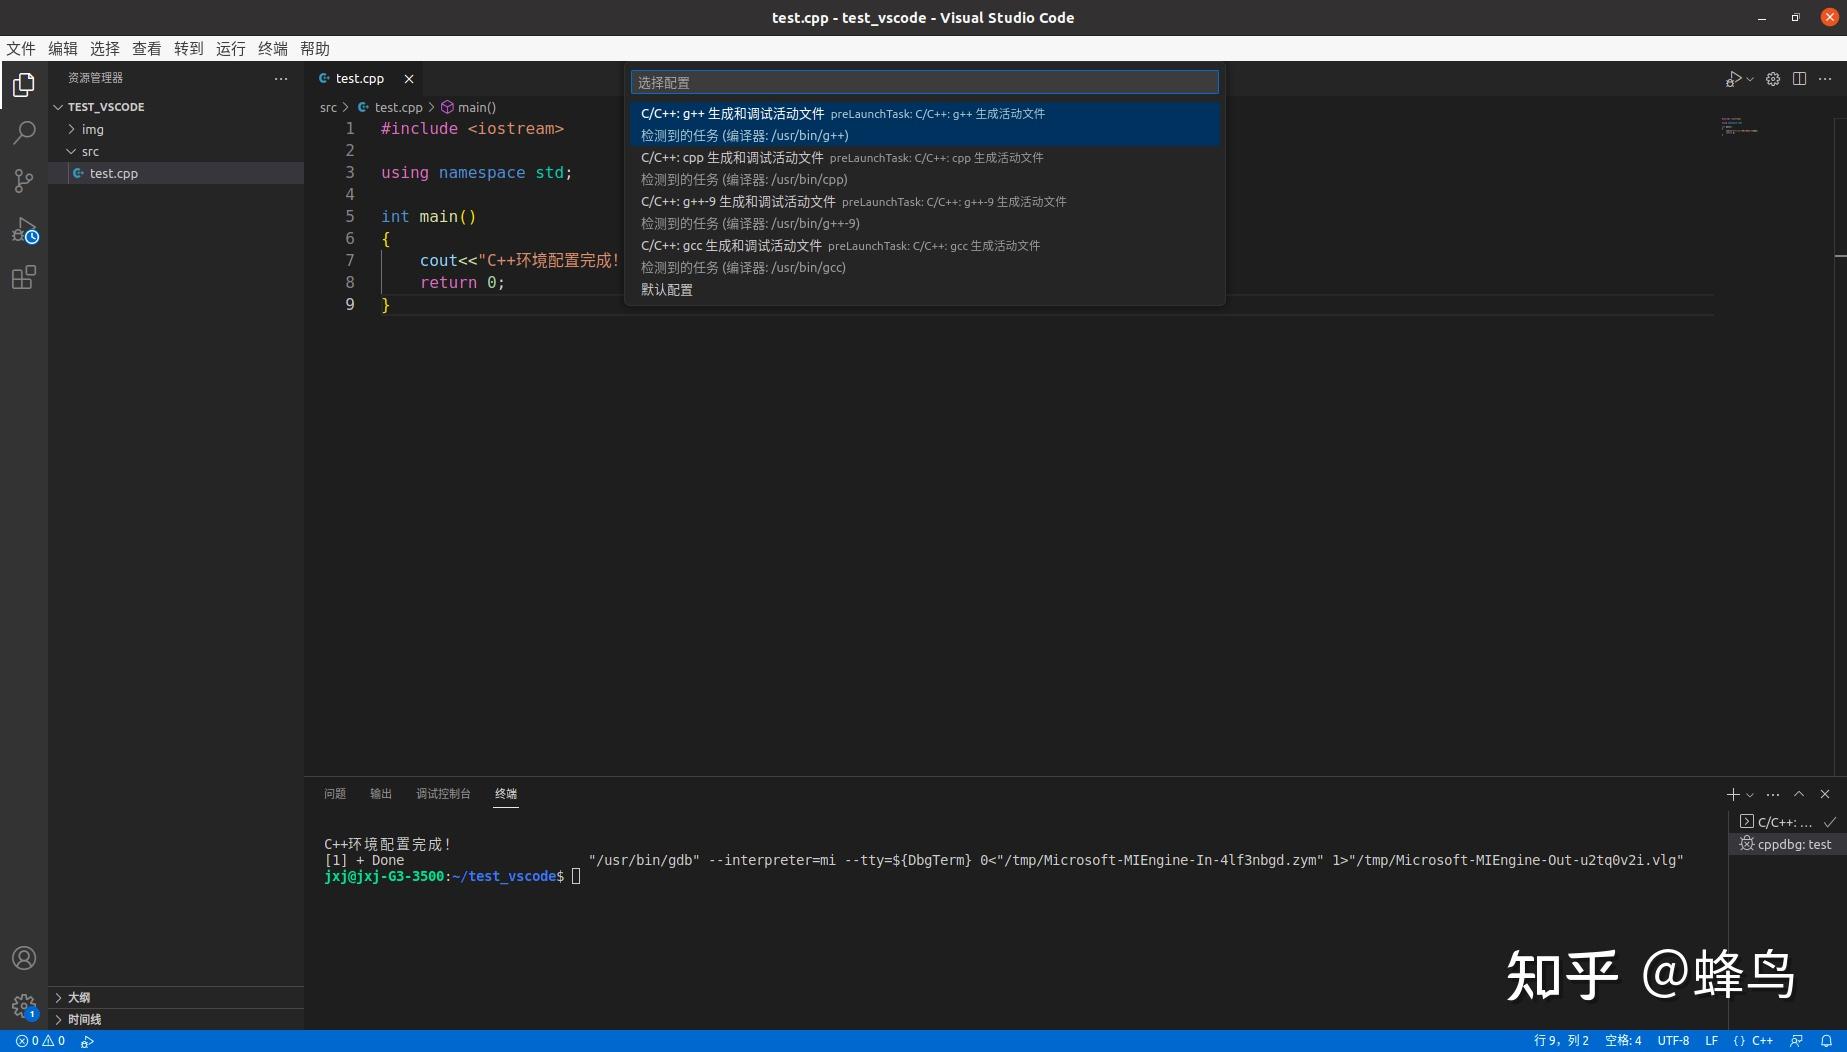Switch to the 调试控制台 tab

443,793
